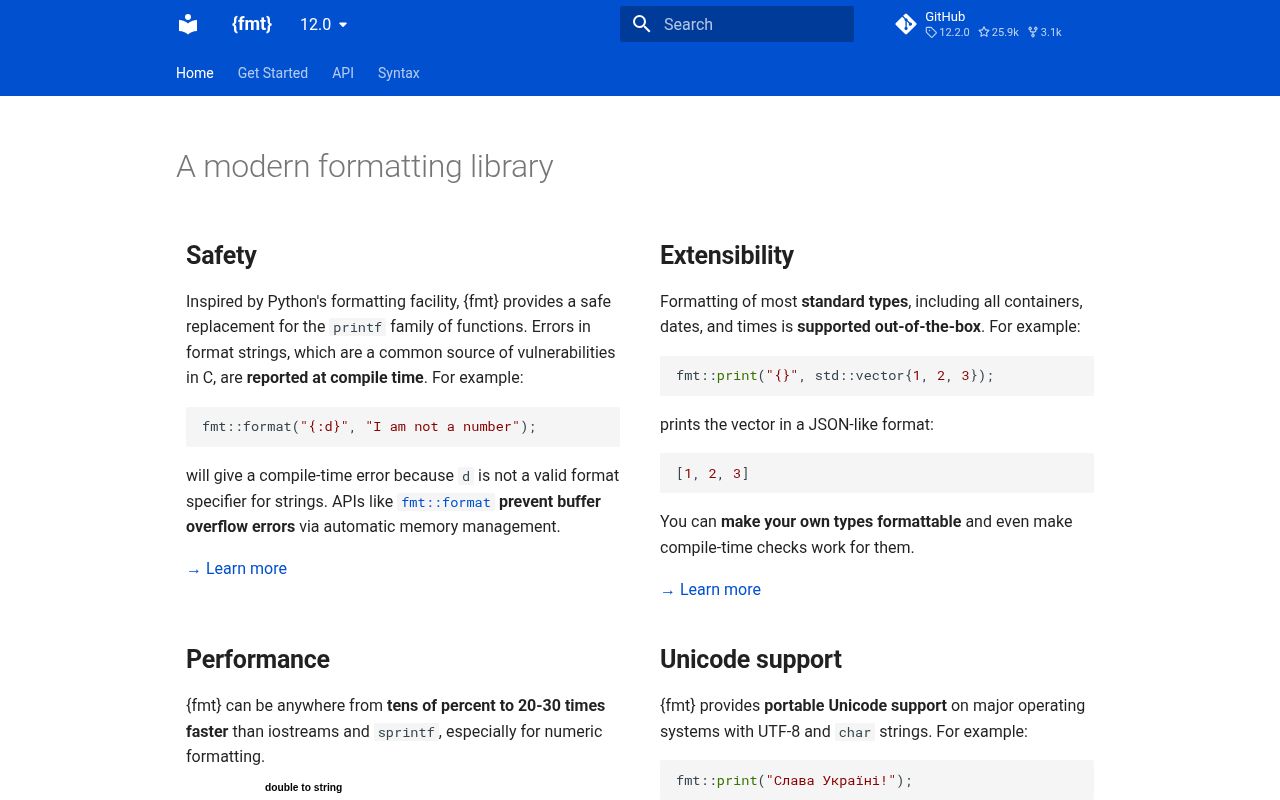This screenshot has width=1280, height=800.
Task: Click the [1, 2, 3] output block
Action: 877,473
